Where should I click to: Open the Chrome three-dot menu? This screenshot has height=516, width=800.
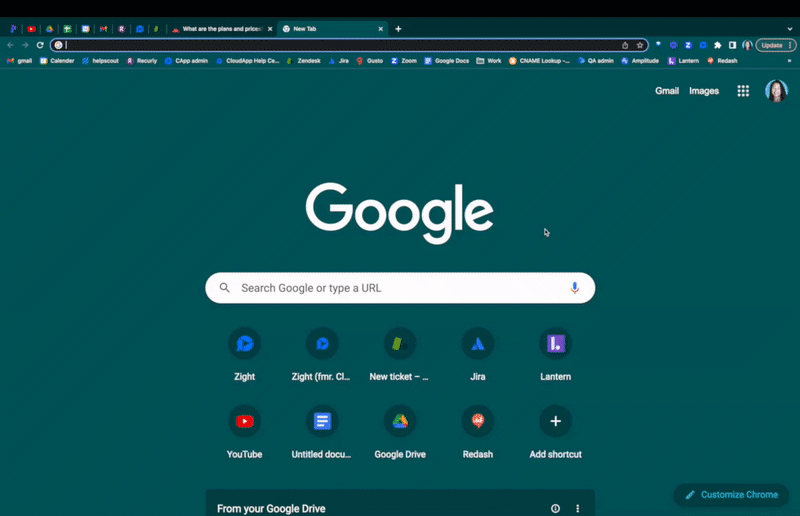click(790, 45)
